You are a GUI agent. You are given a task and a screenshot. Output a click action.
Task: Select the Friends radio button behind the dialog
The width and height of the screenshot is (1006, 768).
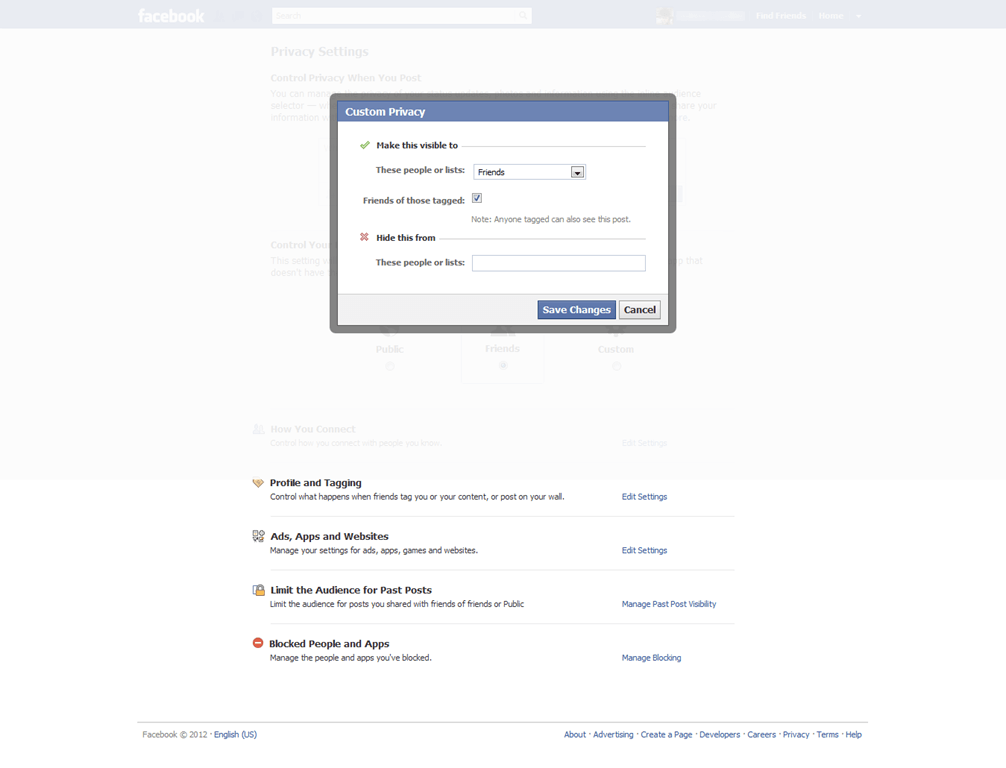pos(503,366)
